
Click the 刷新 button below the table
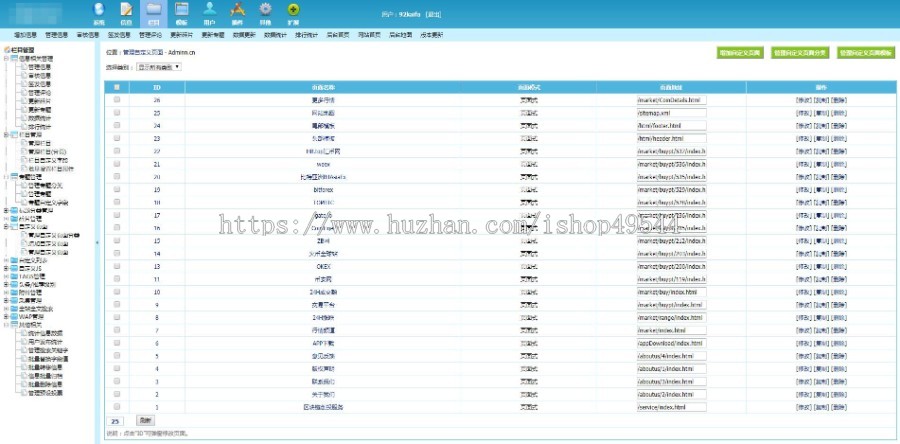(x=146, y=421)
